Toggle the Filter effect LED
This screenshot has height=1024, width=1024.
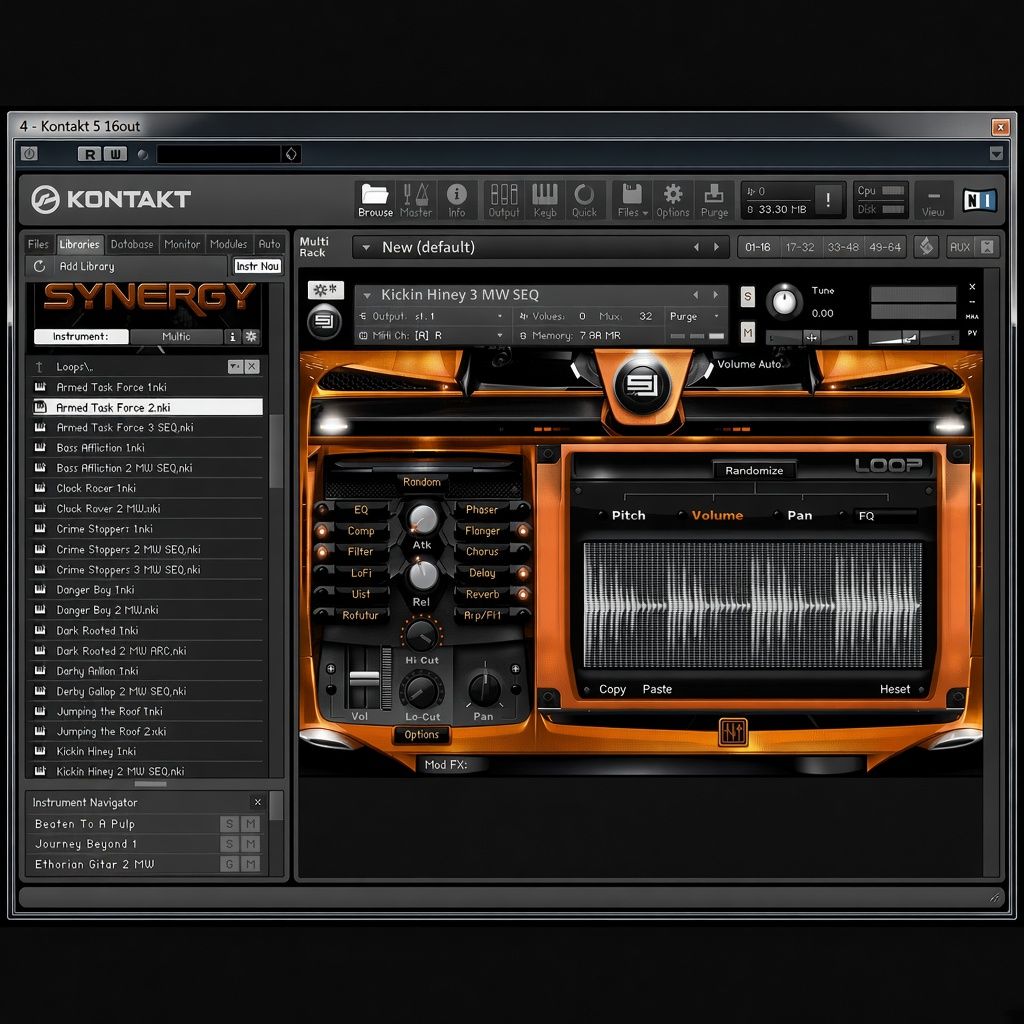pyautogui.click(x=321, y=552)
